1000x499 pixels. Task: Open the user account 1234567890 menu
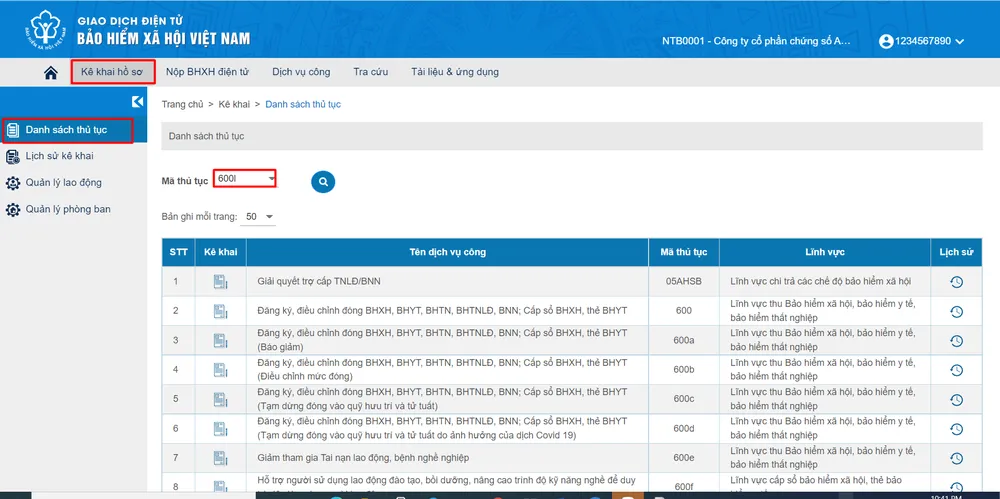[920, 41]
